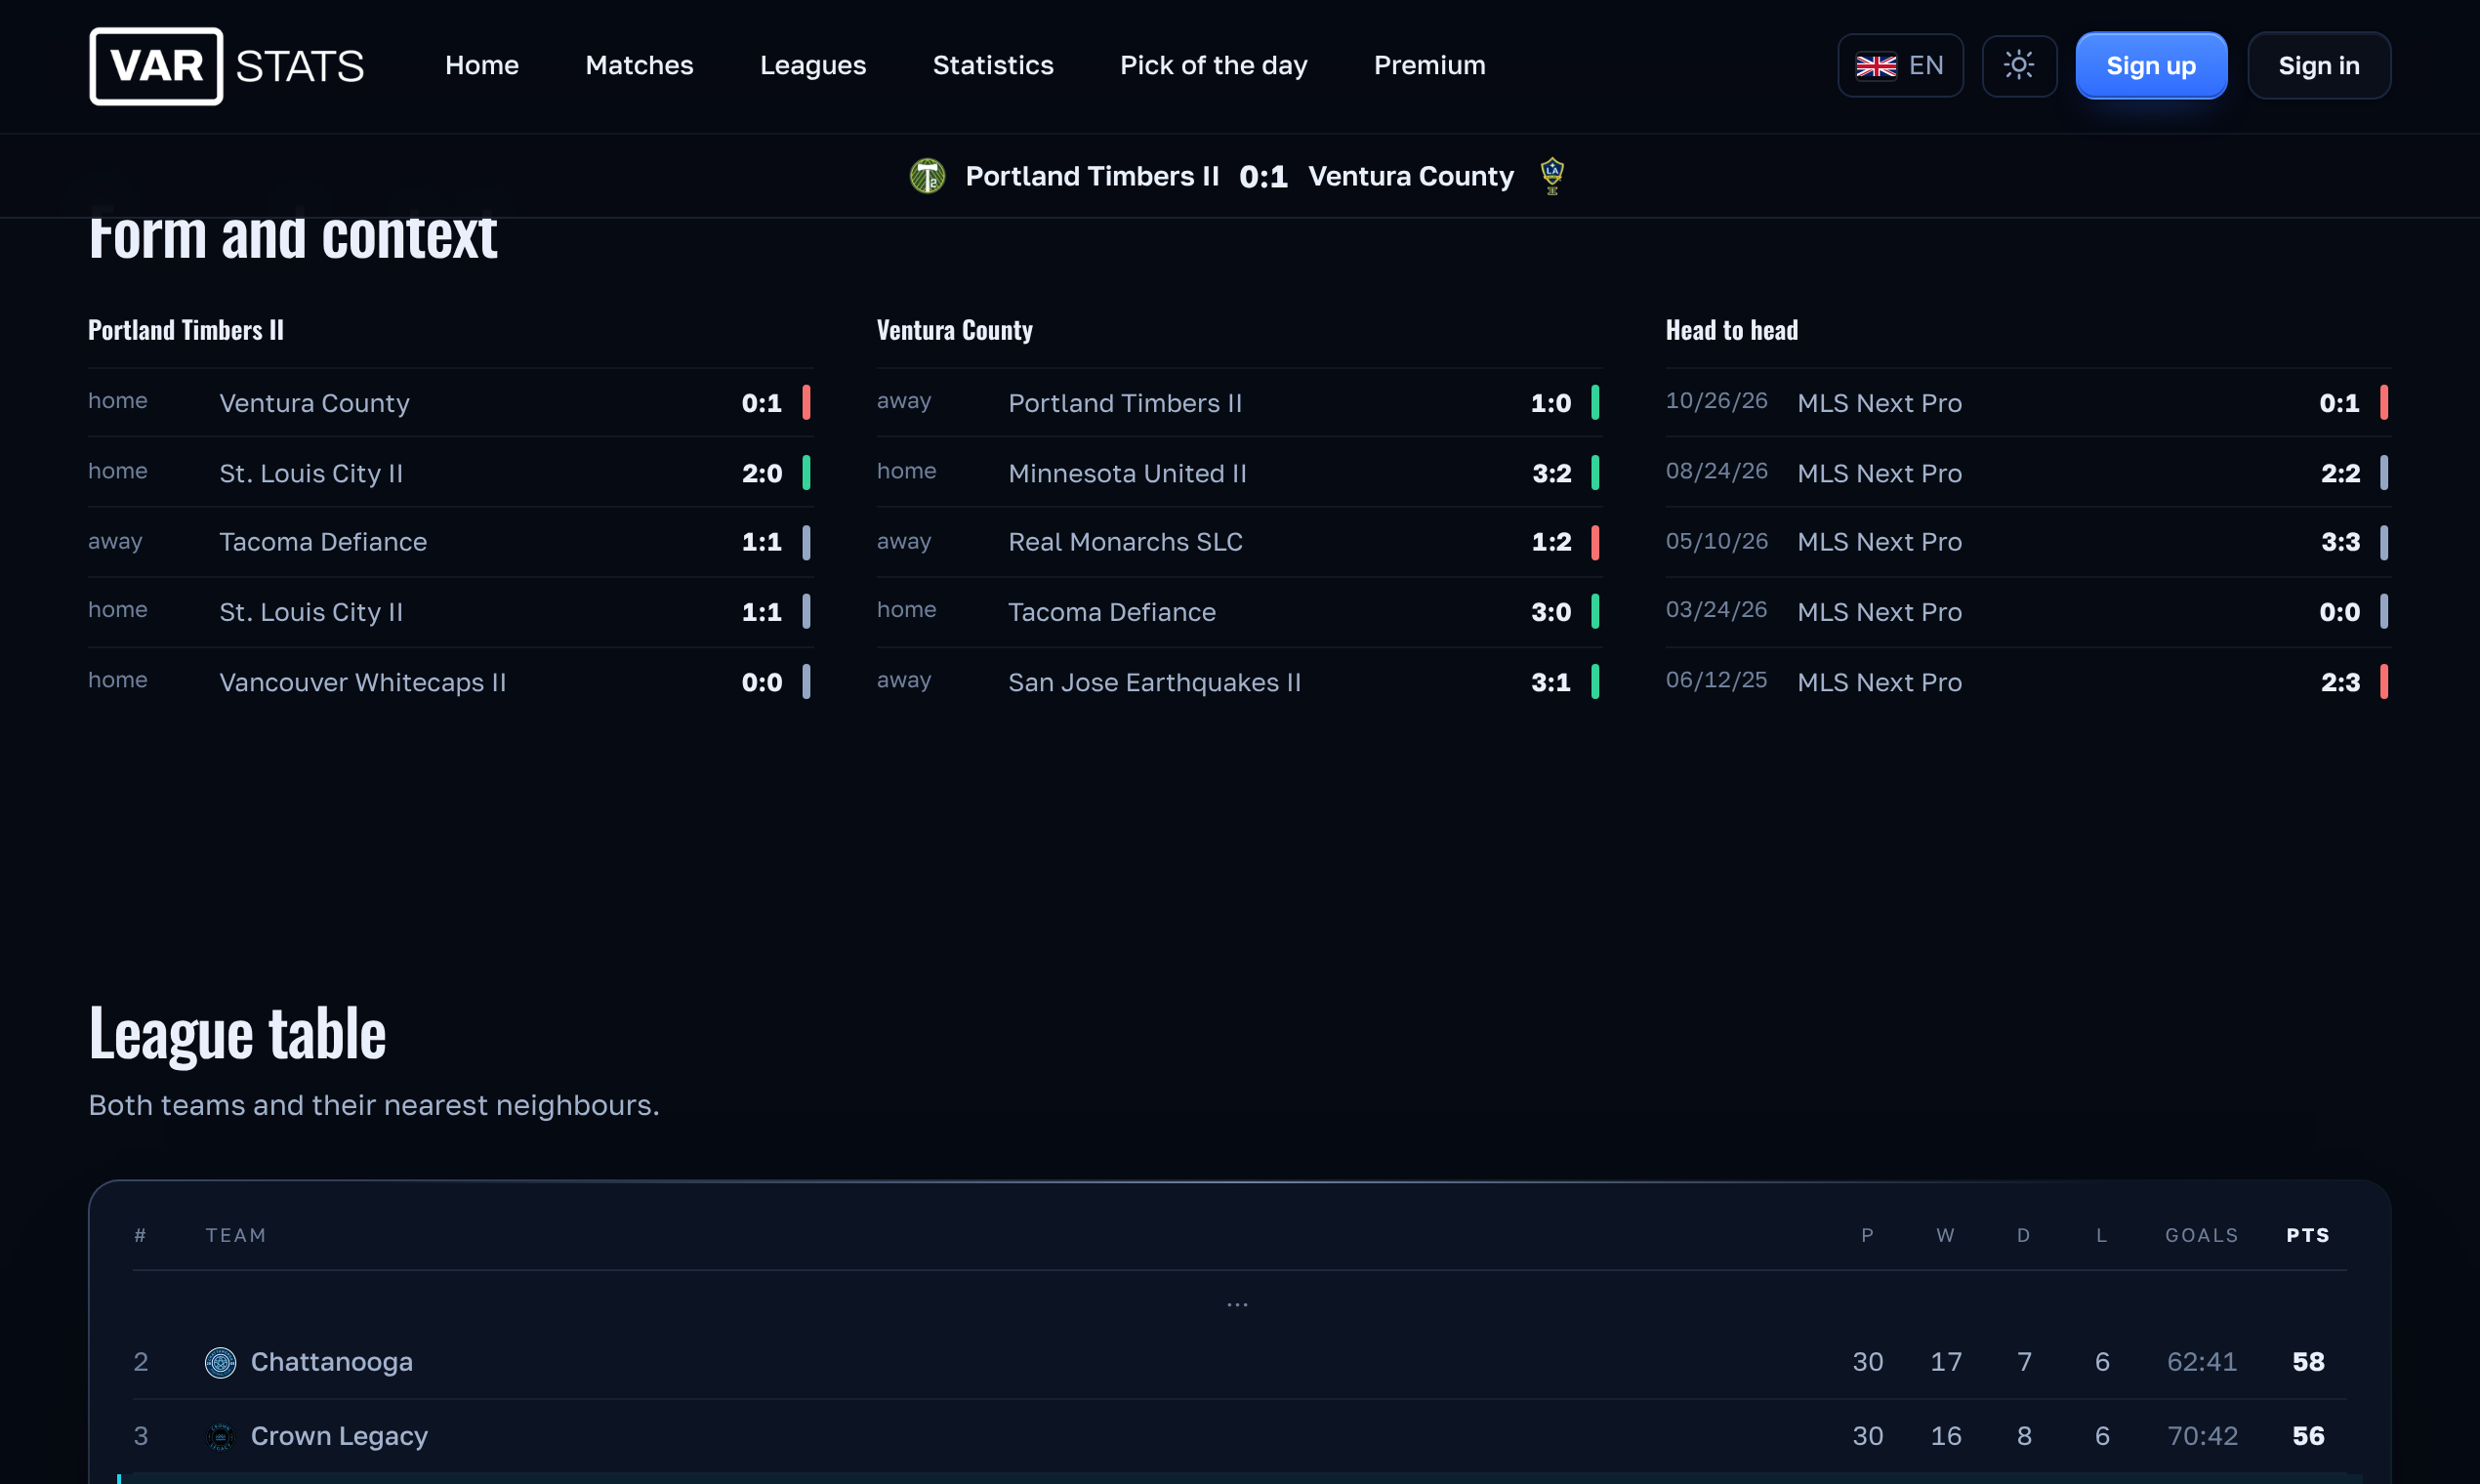
Task: Open Vancouver Whitecaps II 0:0 match
Action: [450, 682]
